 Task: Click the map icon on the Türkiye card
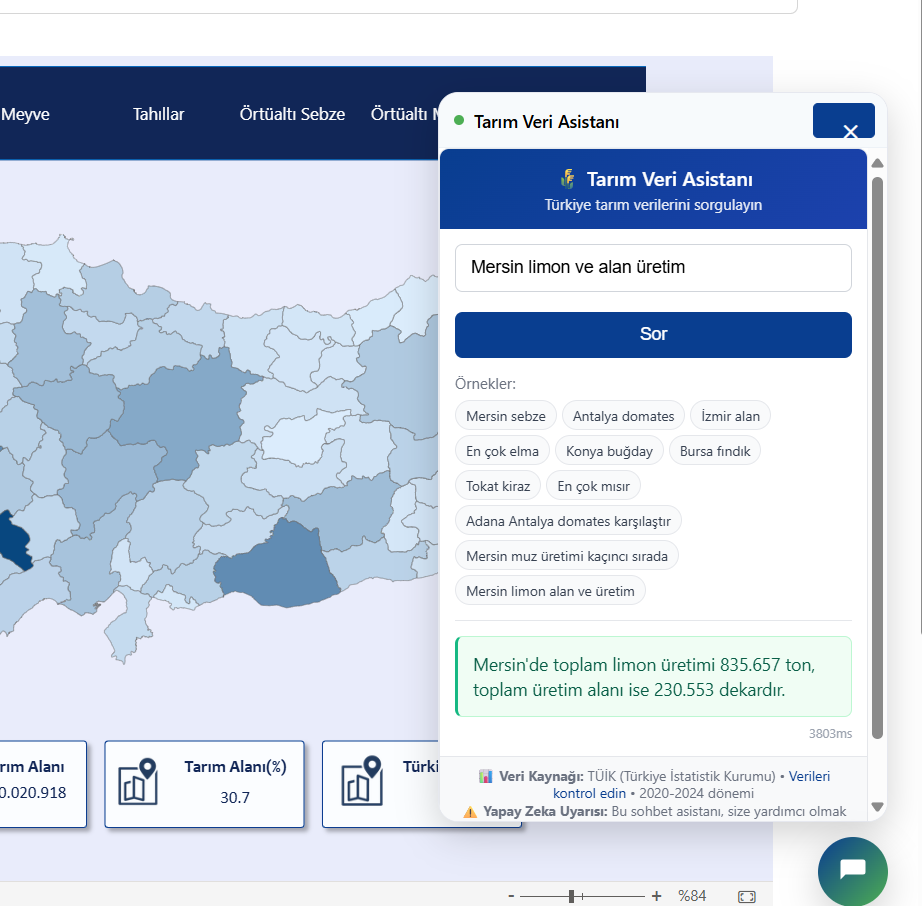[362, 782]
